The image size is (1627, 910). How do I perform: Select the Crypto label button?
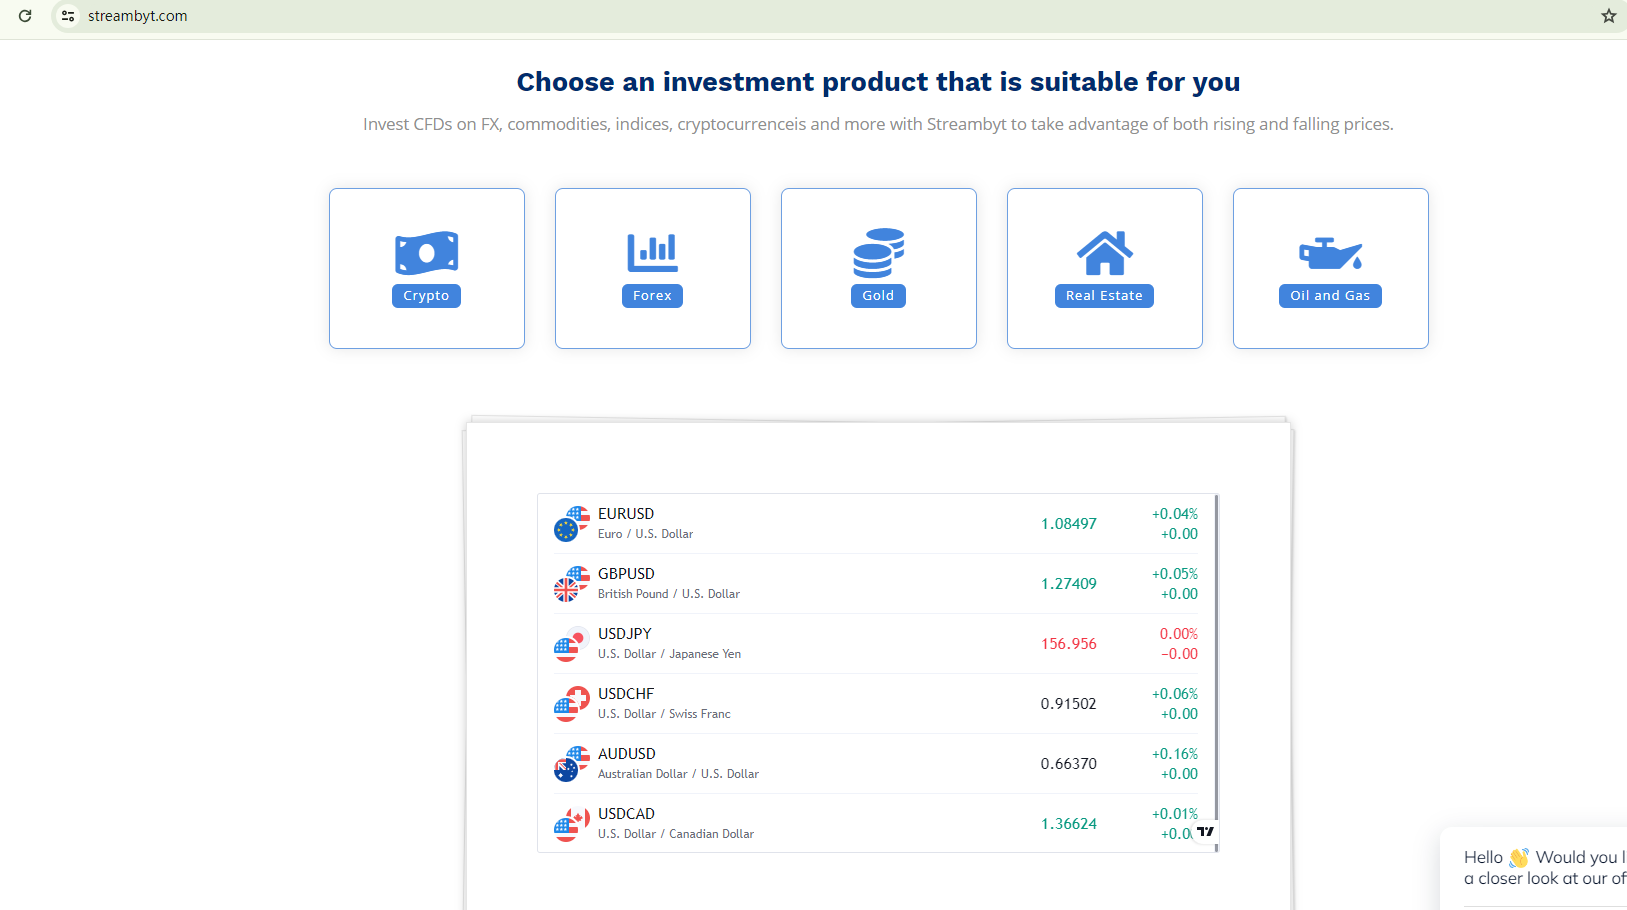(x=426, y=296)
